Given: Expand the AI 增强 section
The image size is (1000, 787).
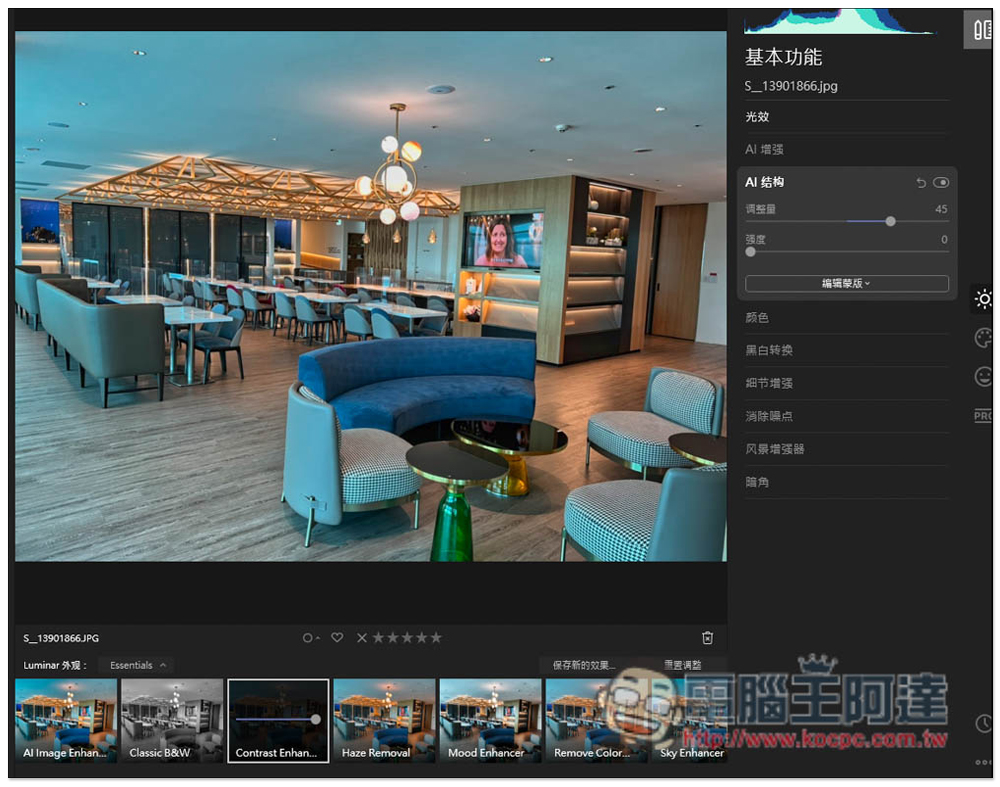Looking at the screenshot, I should (846, 149).
